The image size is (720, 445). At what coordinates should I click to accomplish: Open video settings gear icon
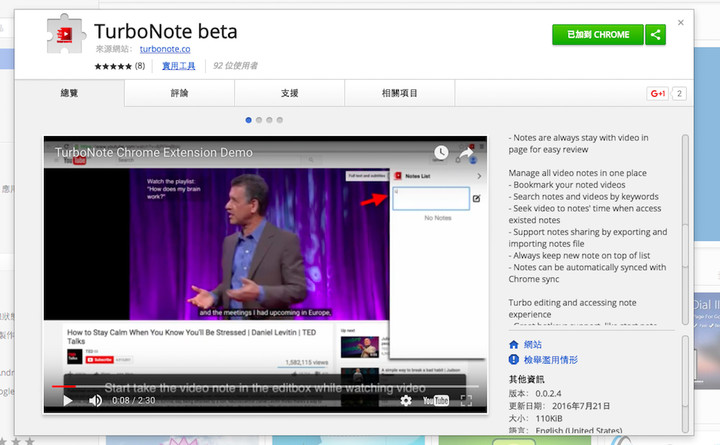point(406,401)
